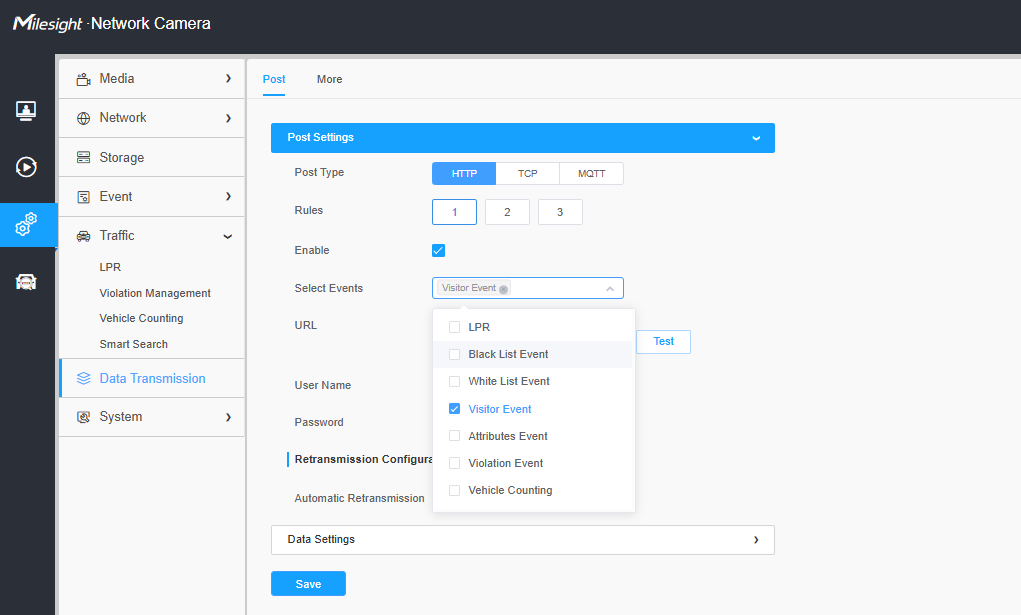Open the live view monitor icon
1021x615 pixels.
pyautogui.click(x=26, y=111)
